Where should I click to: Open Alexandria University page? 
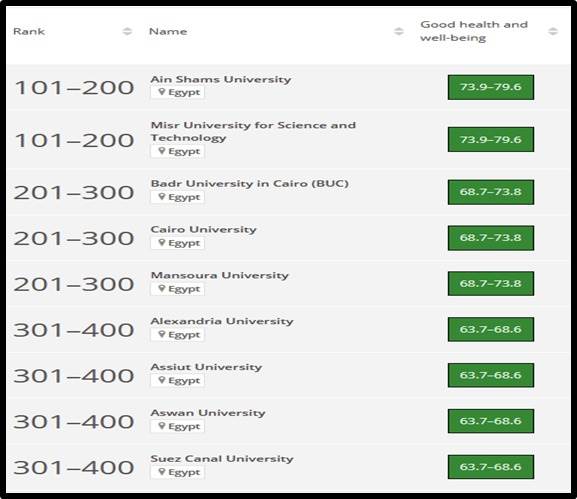click(x=222, y=321)
